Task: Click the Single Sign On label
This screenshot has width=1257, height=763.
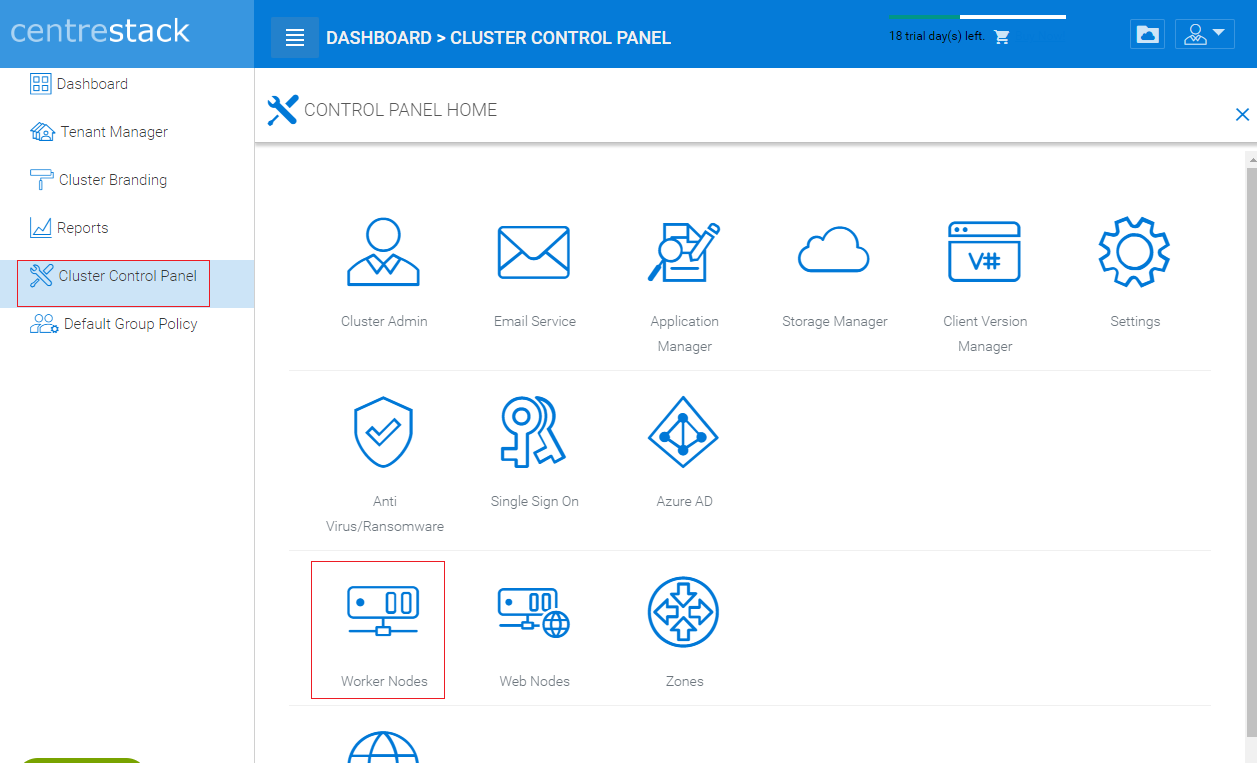Action: (x=535, y=502)
